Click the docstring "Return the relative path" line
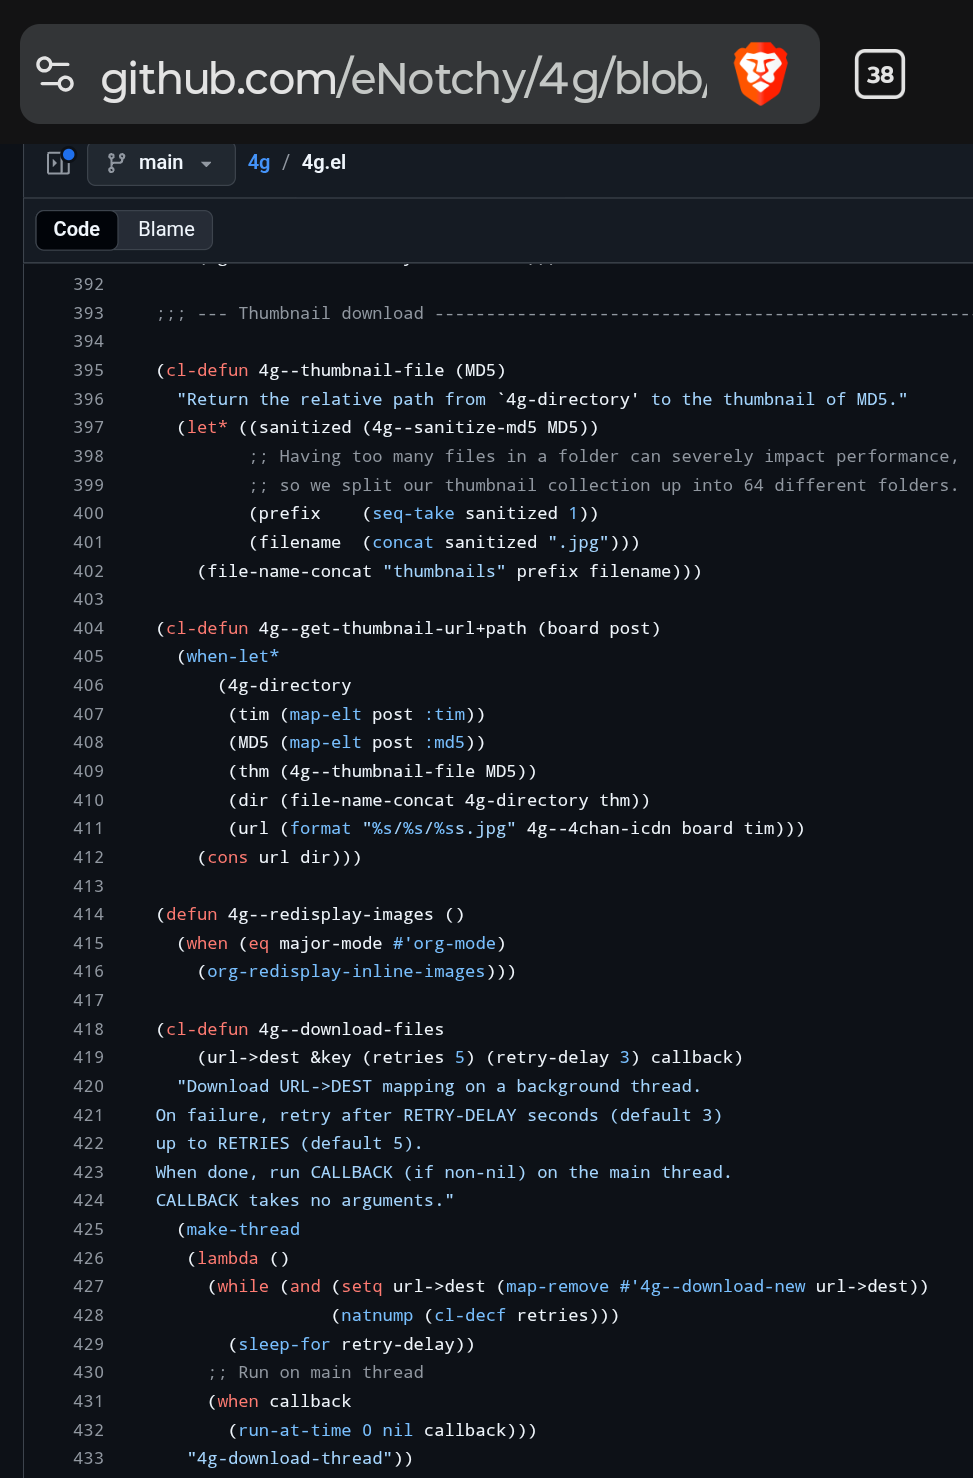Image resolution: width=973 pixels, height=1478 pixels. (542, 399)
